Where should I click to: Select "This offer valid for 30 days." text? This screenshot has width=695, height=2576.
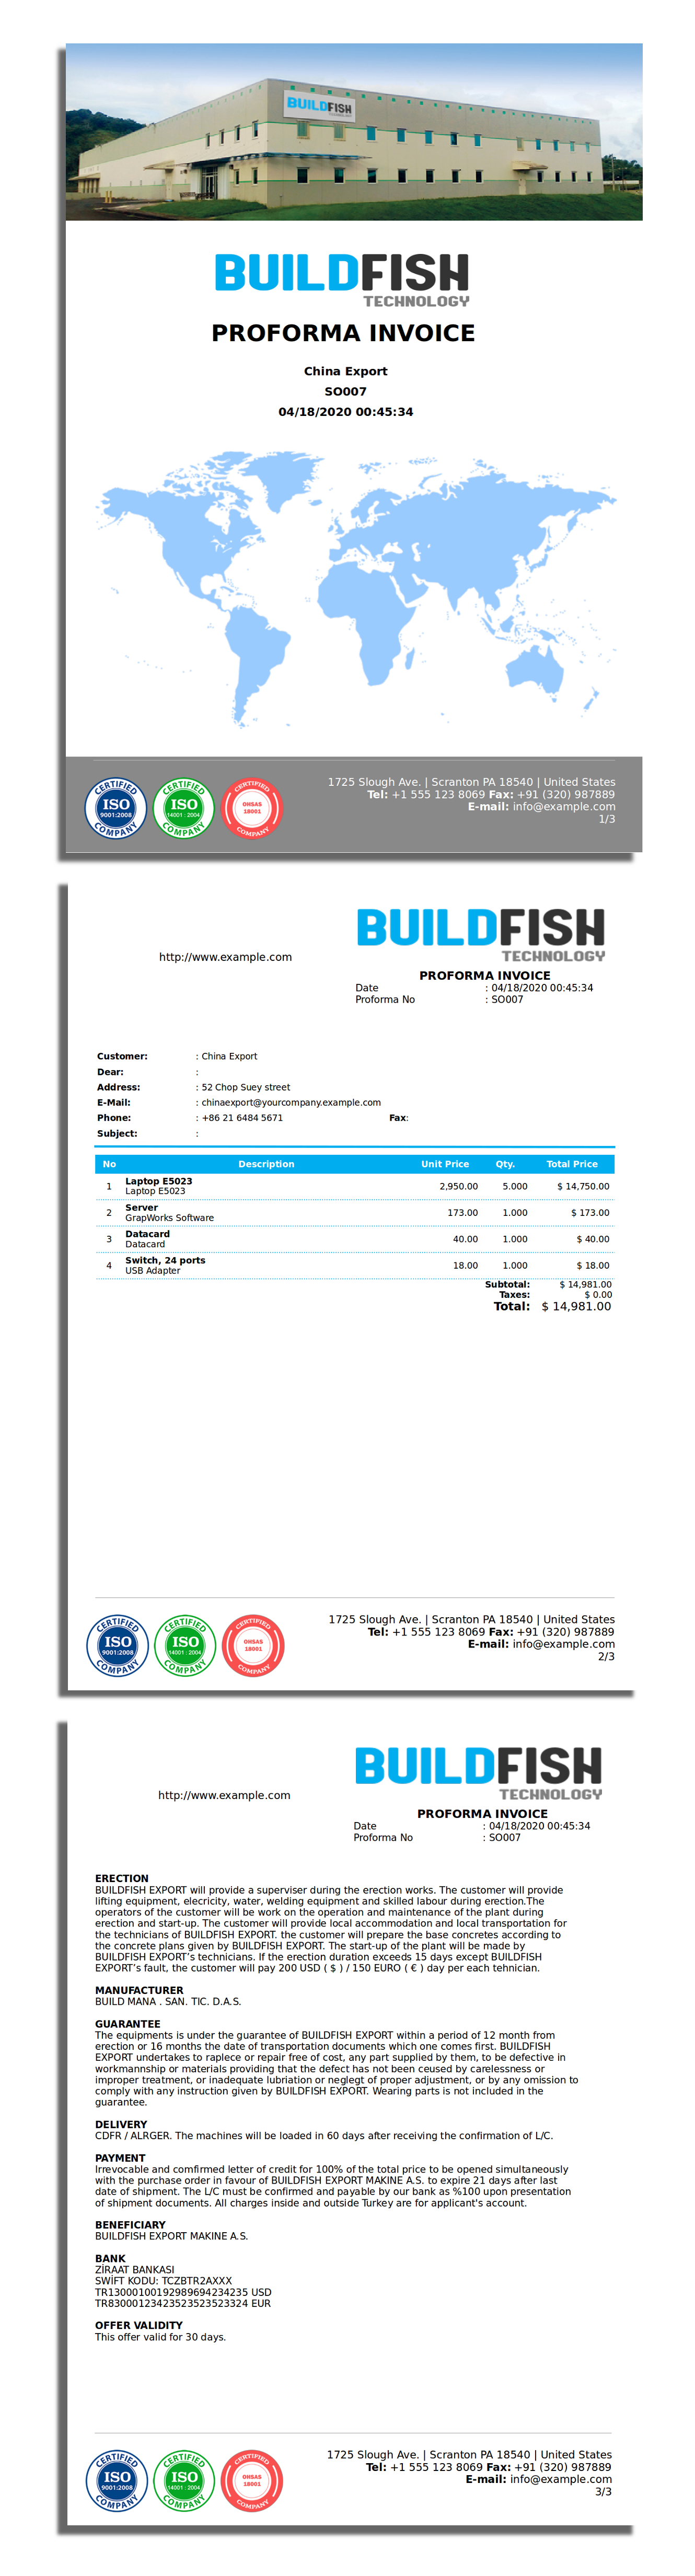tap(160, 2337)
